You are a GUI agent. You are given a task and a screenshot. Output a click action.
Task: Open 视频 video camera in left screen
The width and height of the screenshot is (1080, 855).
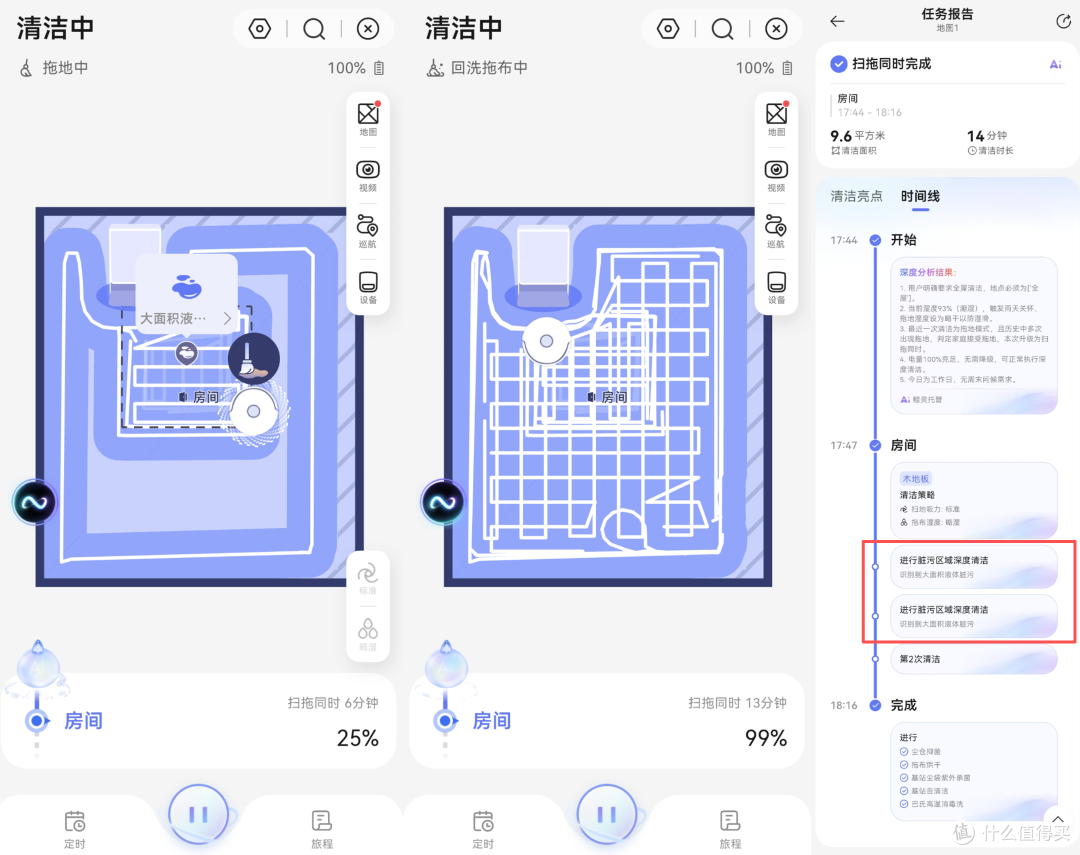click(368, 175)
